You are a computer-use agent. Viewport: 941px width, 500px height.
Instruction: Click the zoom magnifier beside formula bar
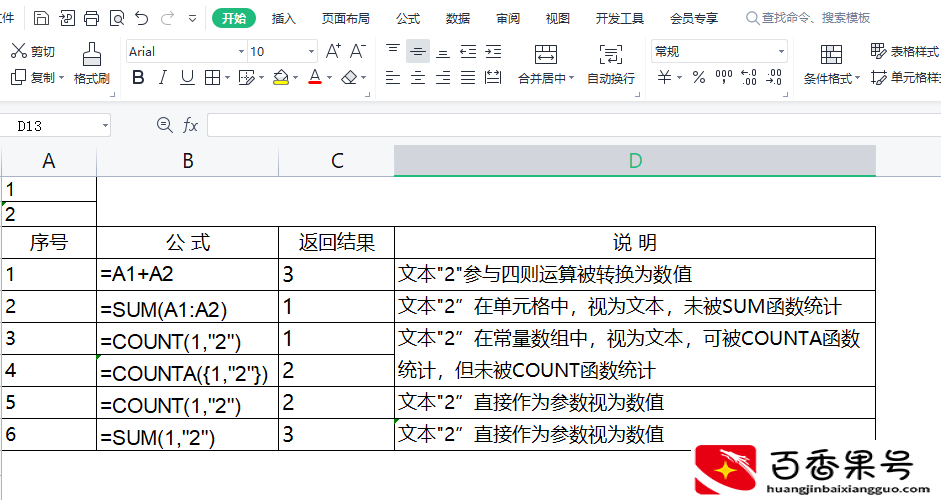pyautogui.click(x=164, y=125)
